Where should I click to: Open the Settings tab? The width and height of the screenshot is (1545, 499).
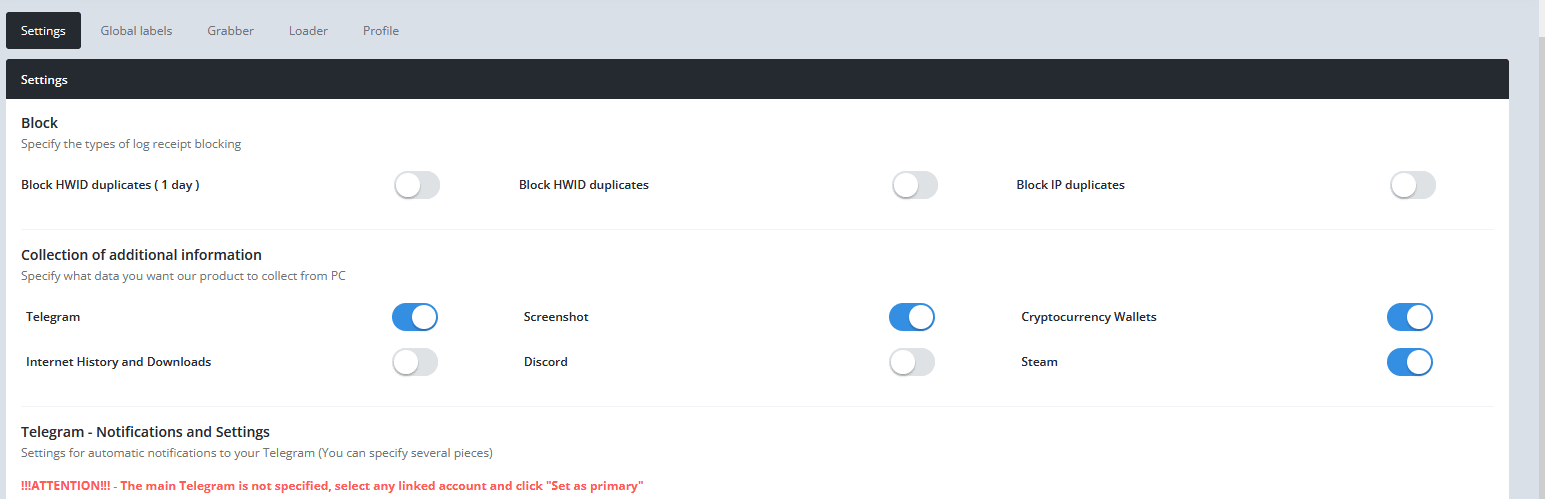(x=43, y=30)
